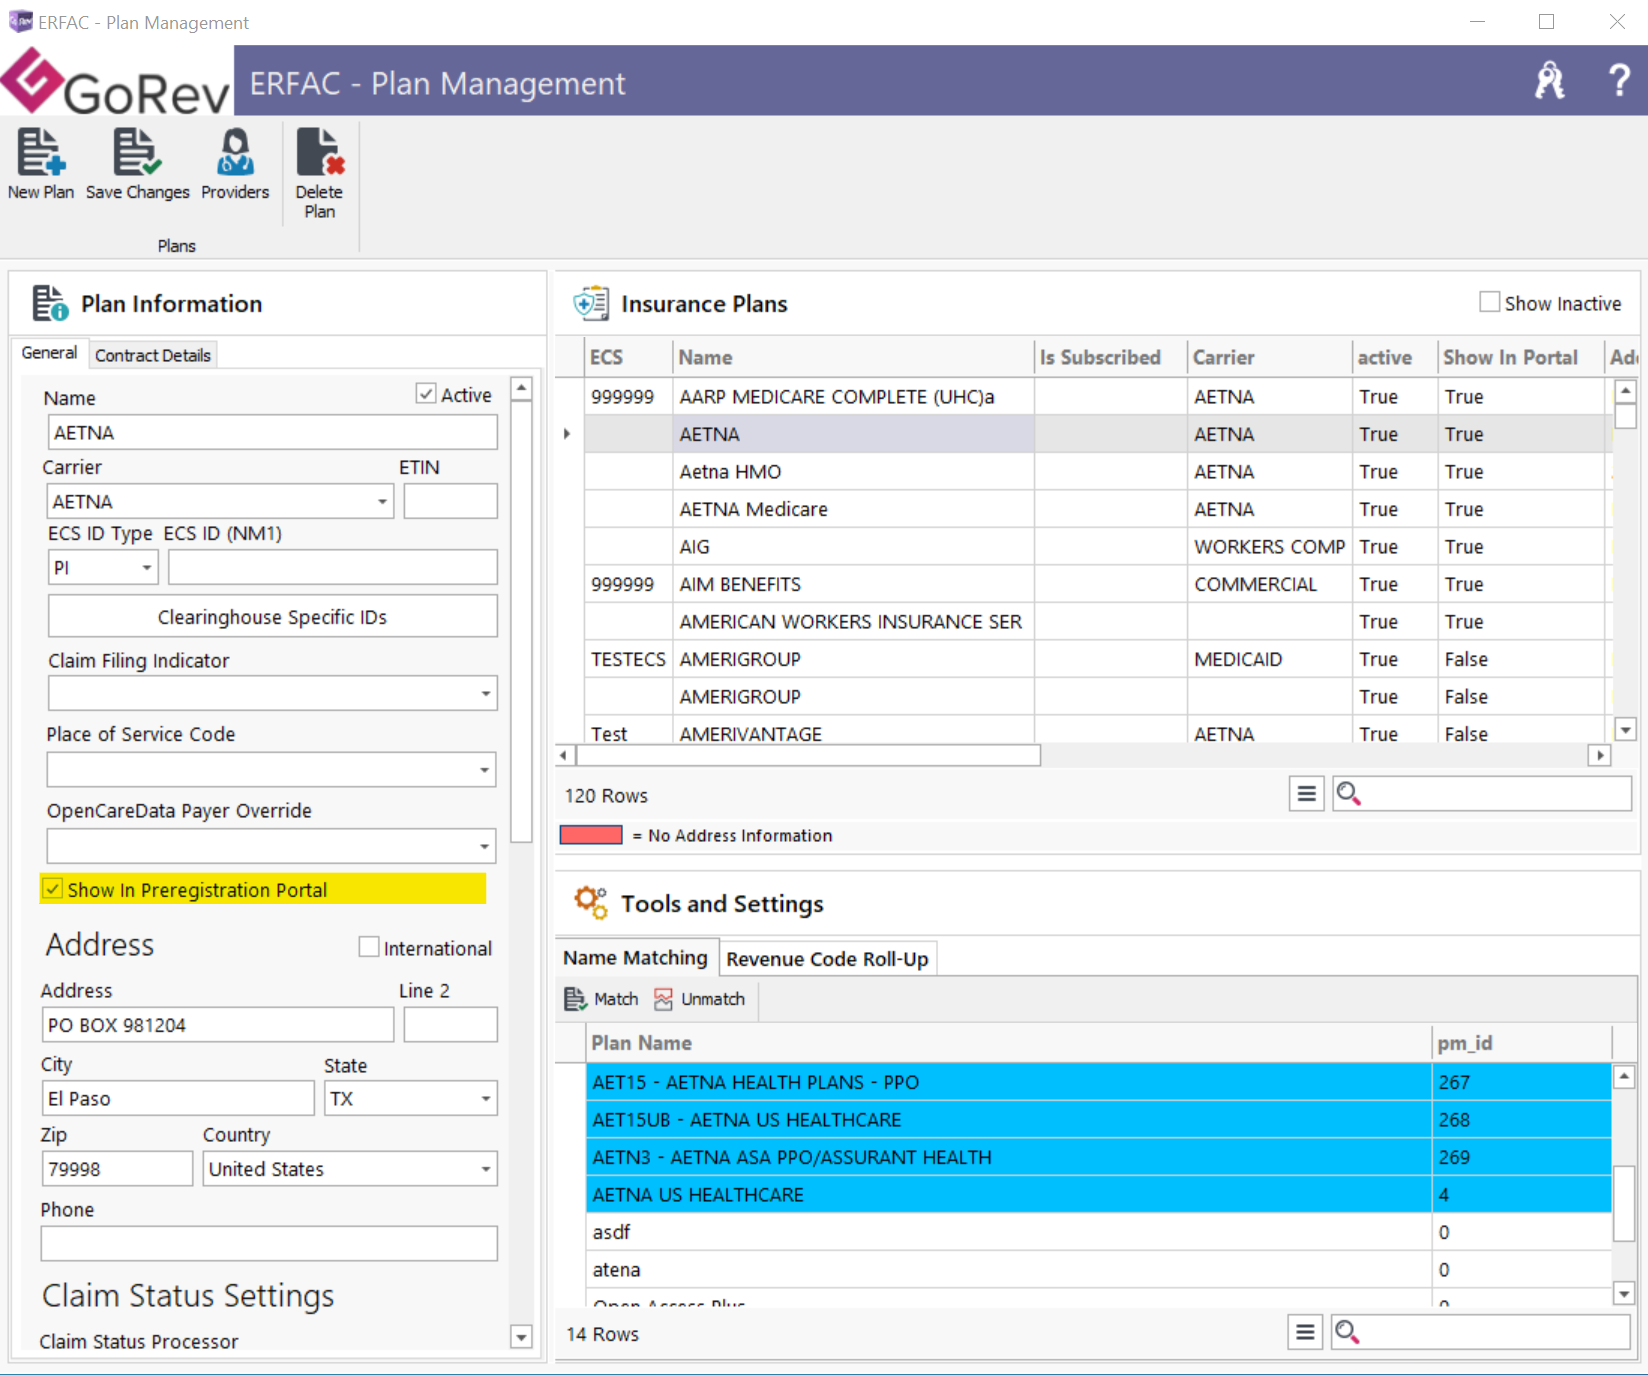Open the ECS ID Type dropdown
The image size is (1648, 1375).
click(x=147, y=568)
